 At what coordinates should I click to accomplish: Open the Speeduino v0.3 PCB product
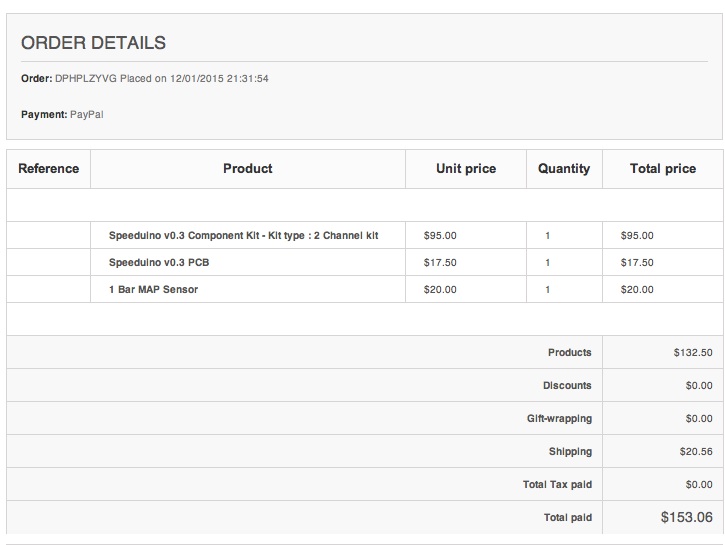(159, 263)
